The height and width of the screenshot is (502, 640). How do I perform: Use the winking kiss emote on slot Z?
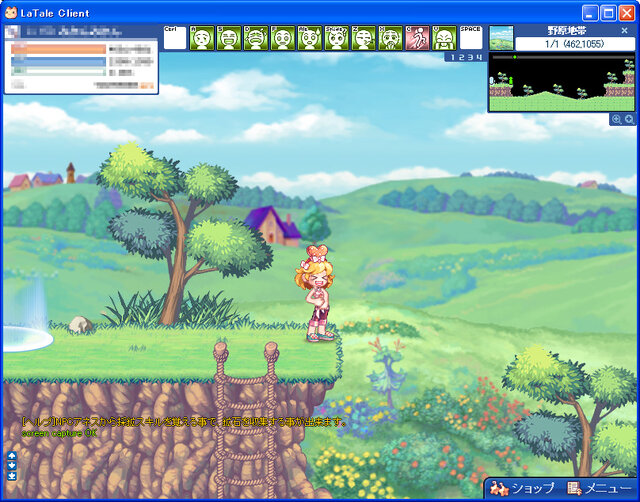coord(364,38)
